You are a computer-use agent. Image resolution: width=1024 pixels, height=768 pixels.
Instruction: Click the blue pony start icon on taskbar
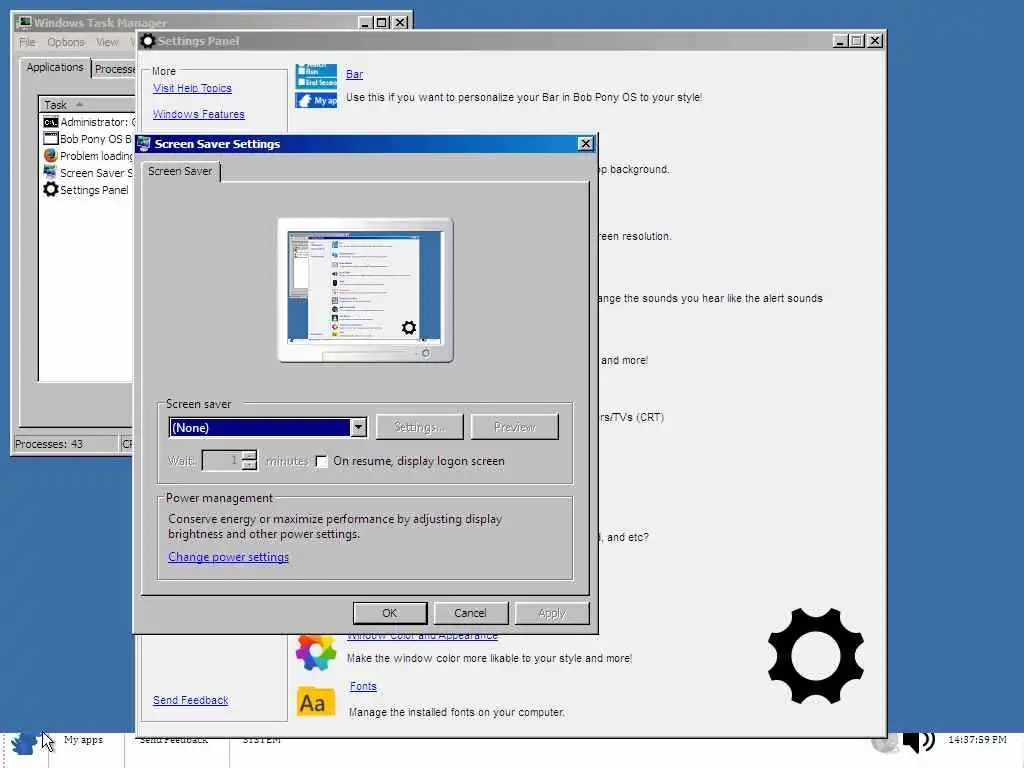pyautogui.click(x=24, y=744)
